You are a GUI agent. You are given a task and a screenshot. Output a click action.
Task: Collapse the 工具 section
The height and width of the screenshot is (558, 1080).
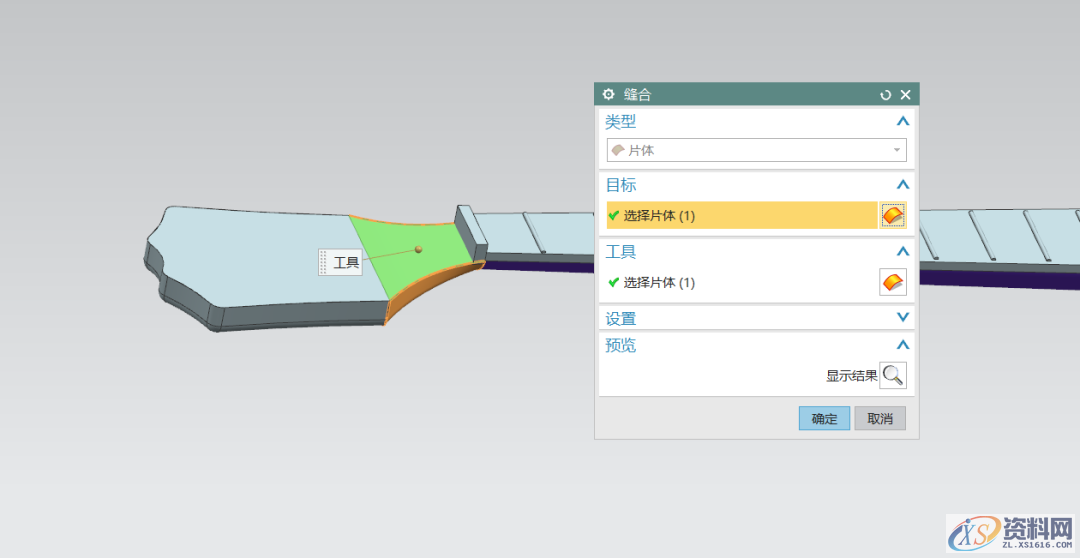(x=903, y=251)
